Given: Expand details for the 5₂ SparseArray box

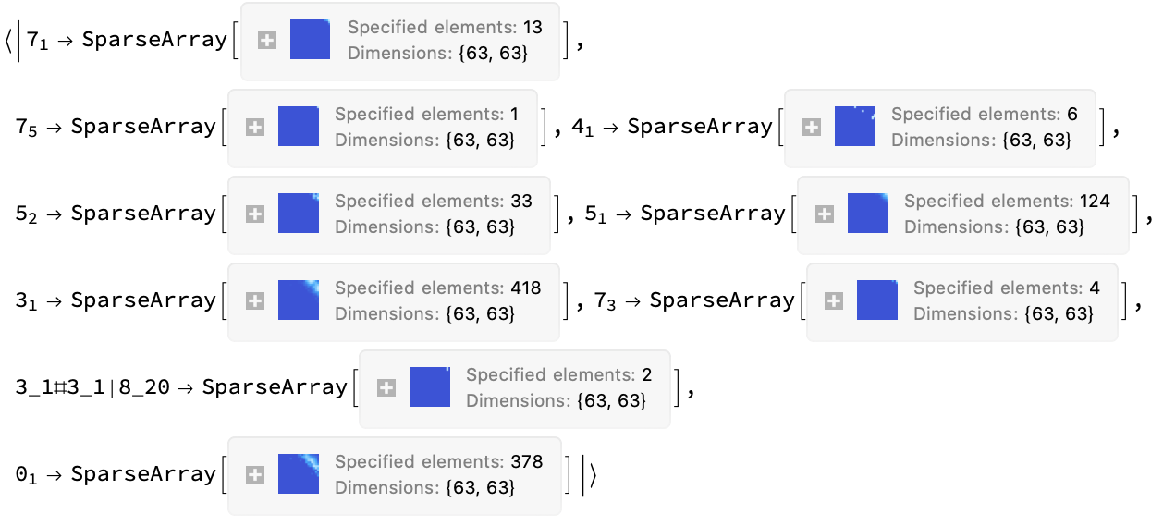Looking at the screenshot, I should [255, 214].
